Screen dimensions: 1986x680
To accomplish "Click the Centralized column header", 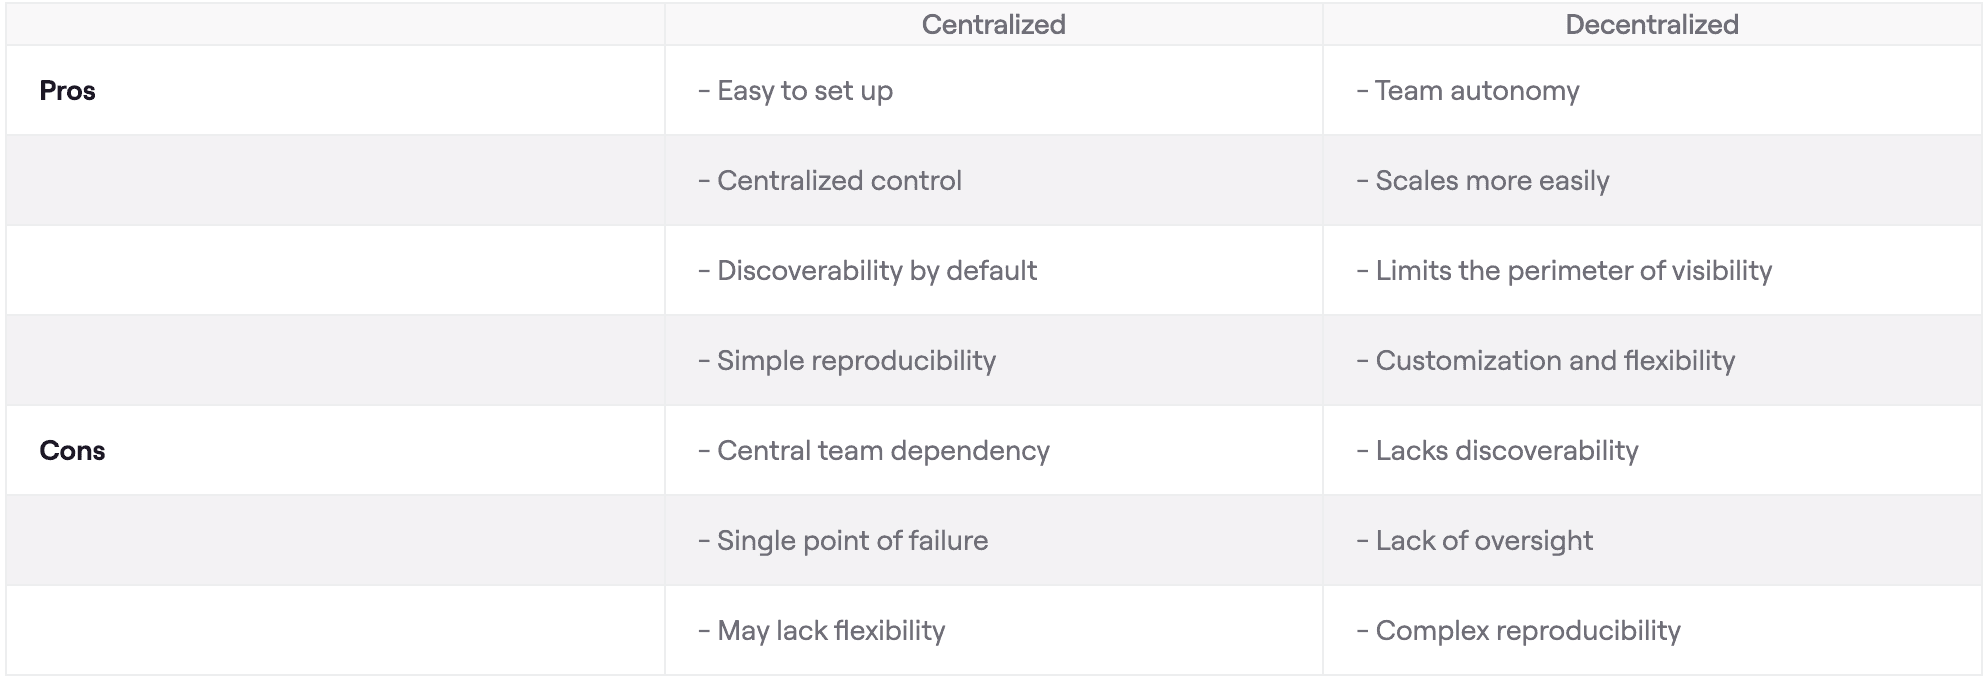I will point(993,25).
